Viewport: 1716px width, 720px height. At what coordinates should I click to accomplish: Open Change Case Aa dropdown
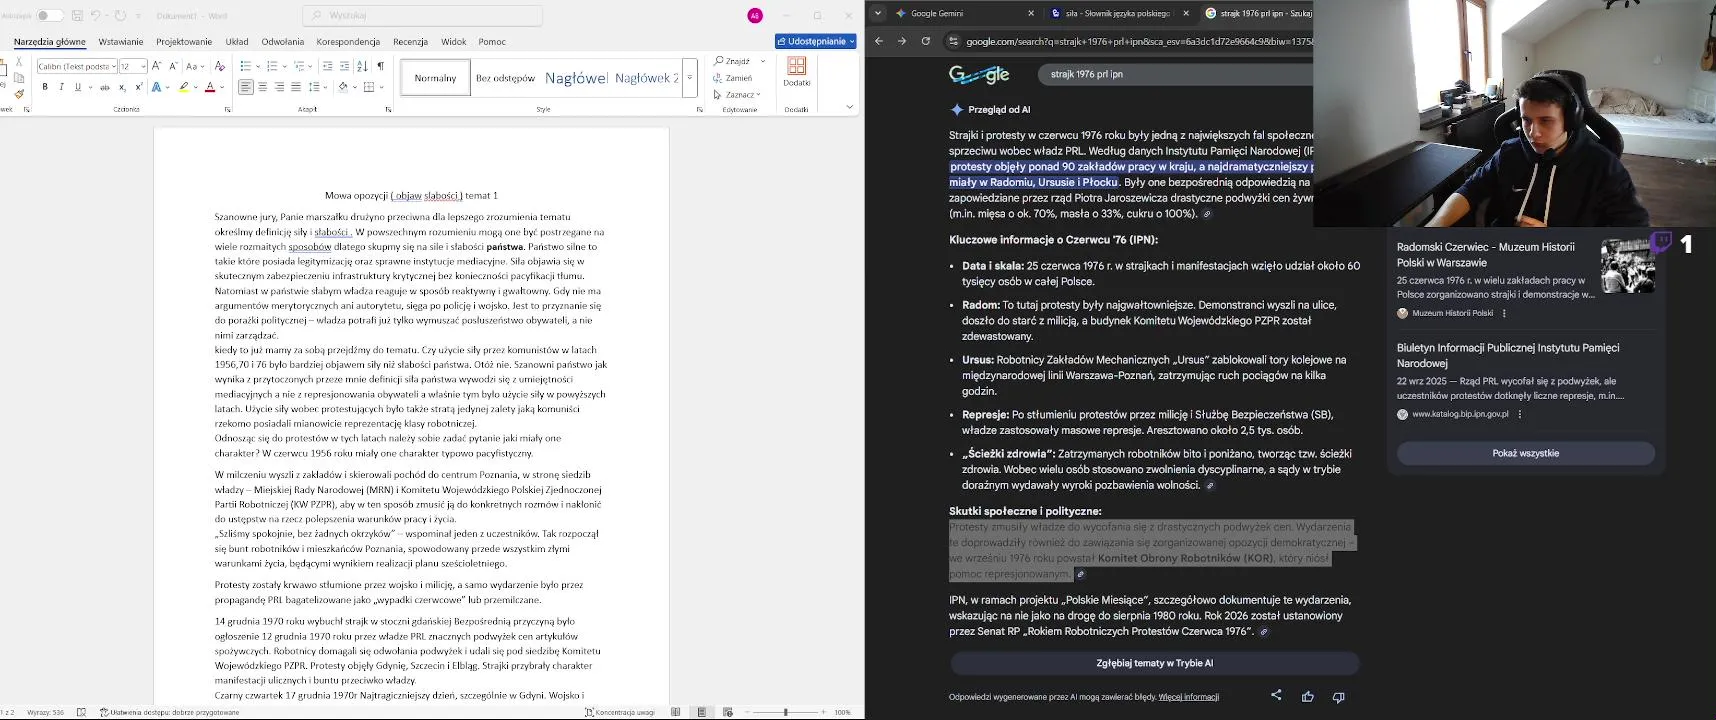[x=196, y=66]
